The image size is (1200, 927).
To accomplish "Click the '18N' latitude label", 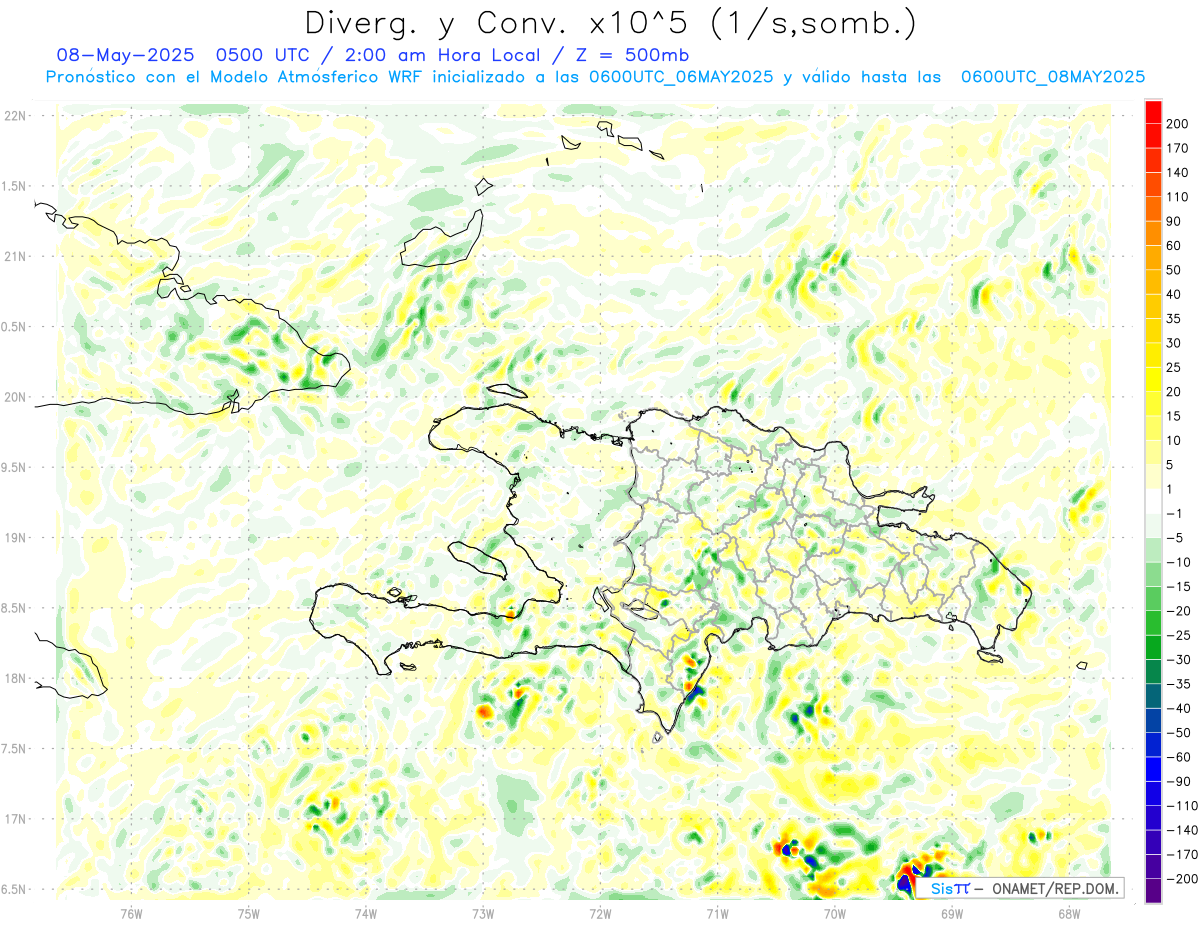I will (x=14, y=678).
